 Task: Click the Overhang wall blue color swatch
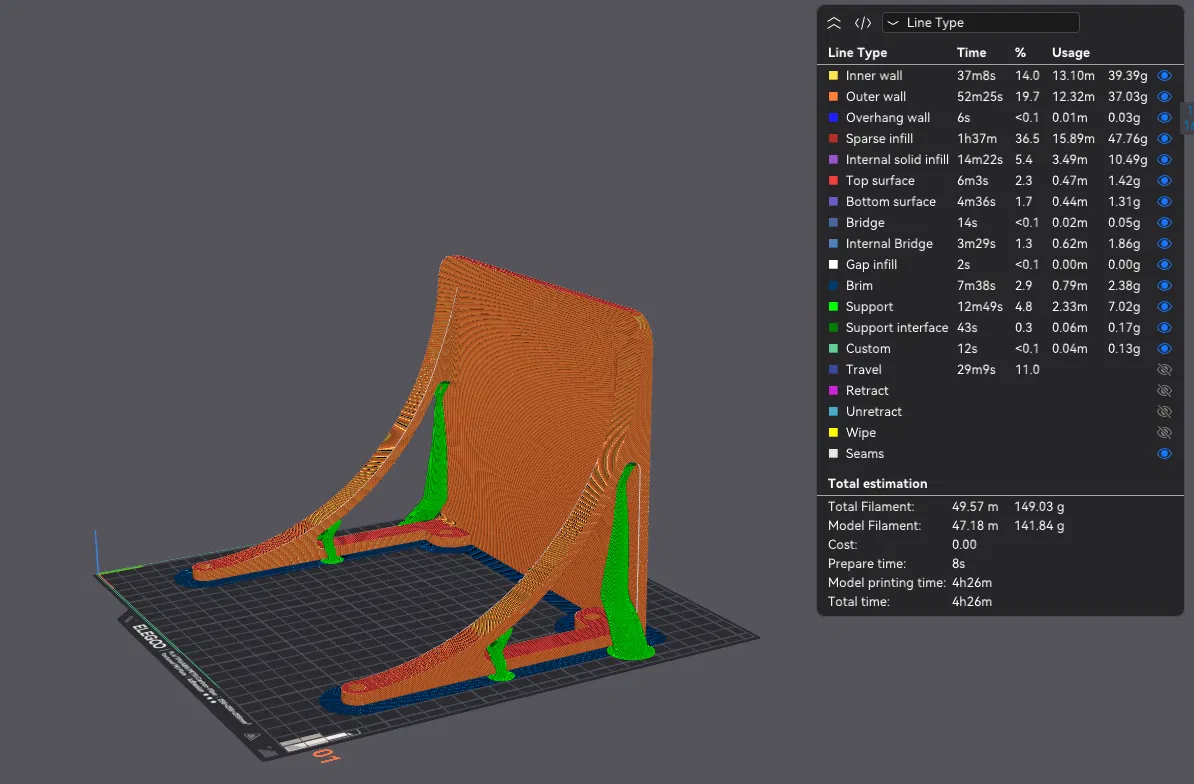tap(833, 117)
